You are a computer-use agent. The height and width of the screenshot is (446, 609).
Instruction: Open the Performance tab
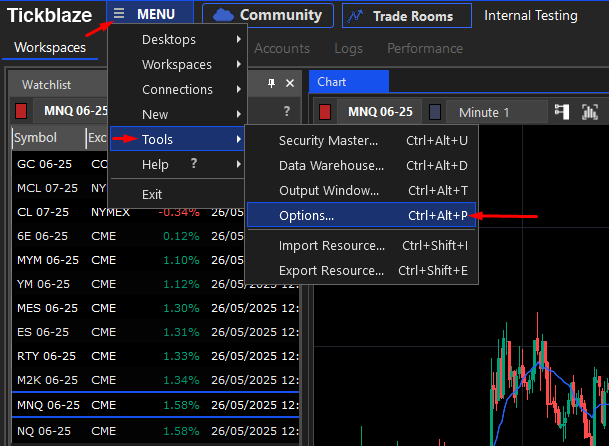pyautogui.click(x=425, y=49)
